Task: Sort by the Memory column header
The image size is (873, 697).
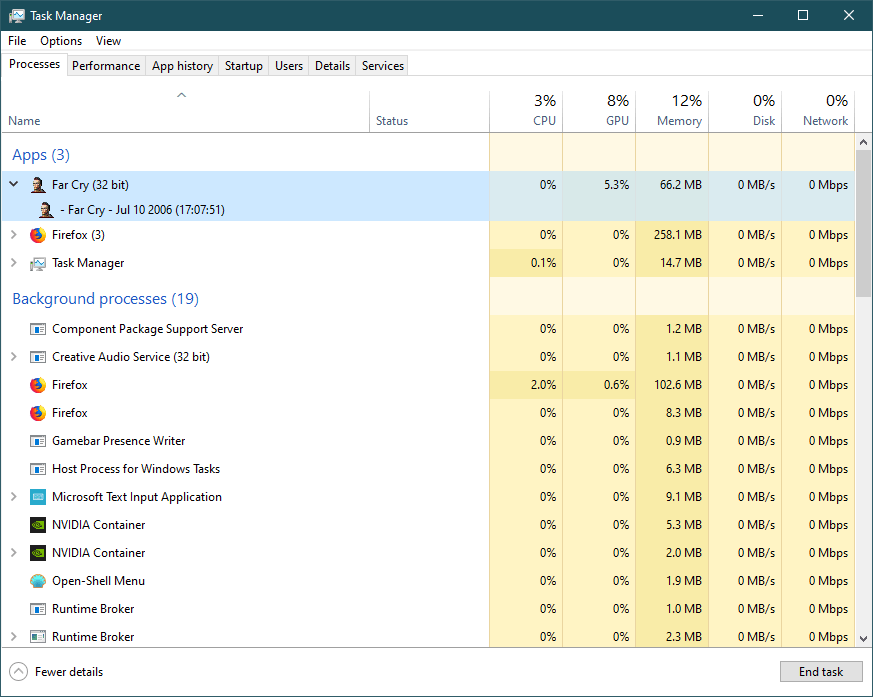Action: [672, 111]
